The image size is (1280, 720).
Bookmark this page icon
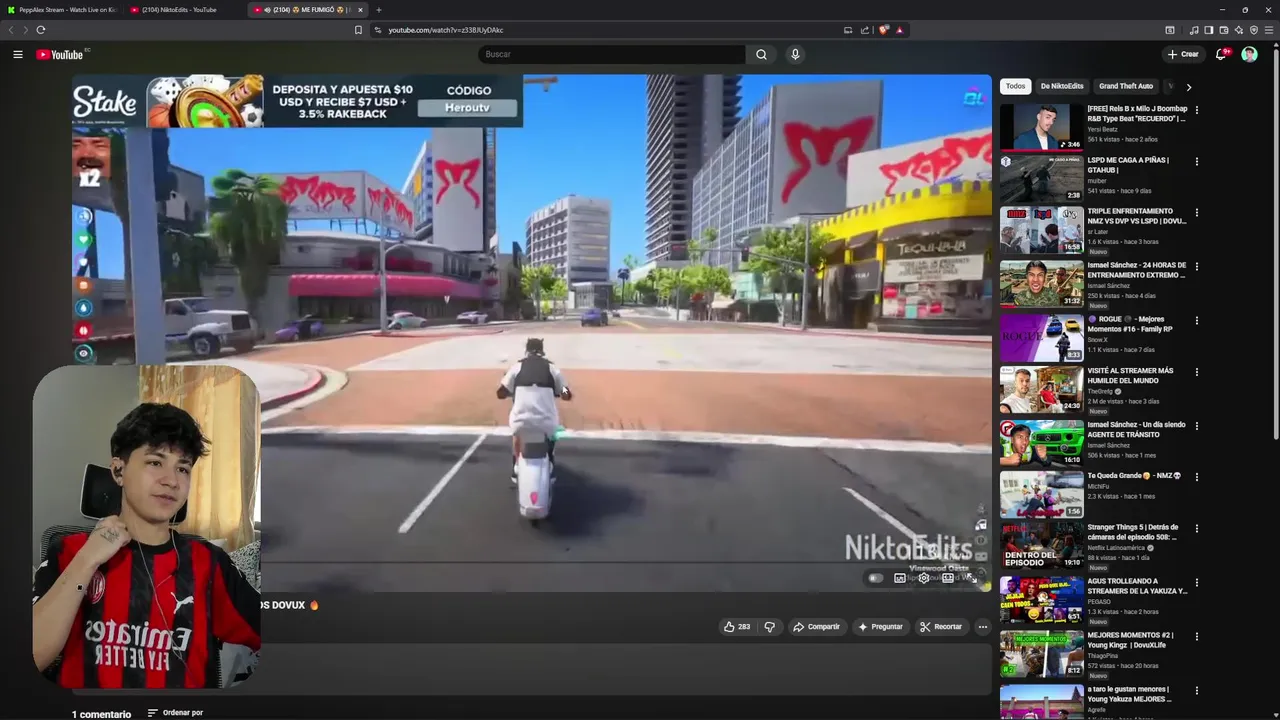pyautogui.click(x=358, y=30)
